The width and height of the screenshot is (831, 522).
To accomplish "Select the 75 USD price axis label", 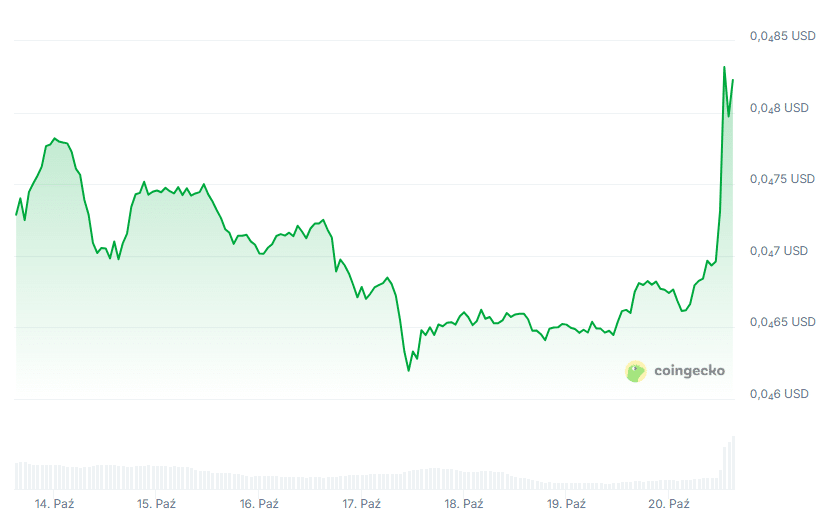I will coord(782,179).
